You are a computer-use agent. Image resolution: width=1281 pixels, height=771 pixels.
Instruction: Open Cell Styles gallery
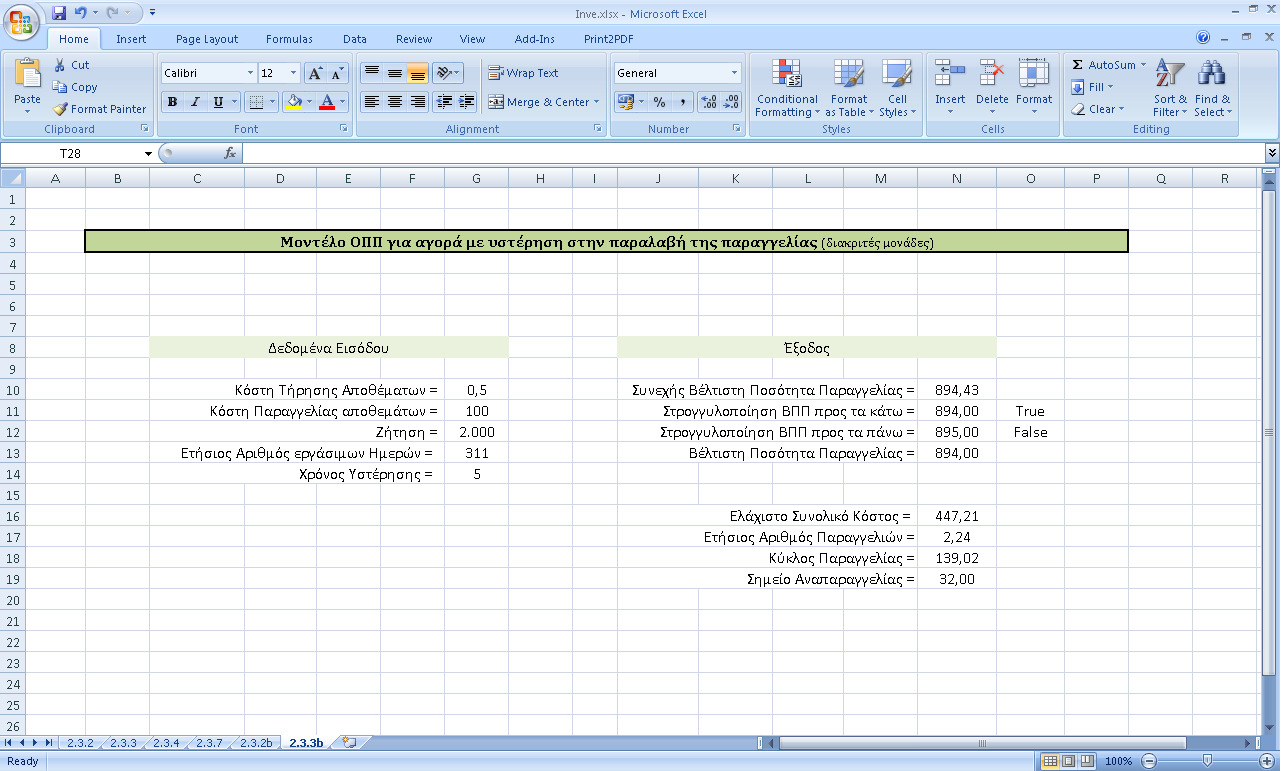pos(897,88)
